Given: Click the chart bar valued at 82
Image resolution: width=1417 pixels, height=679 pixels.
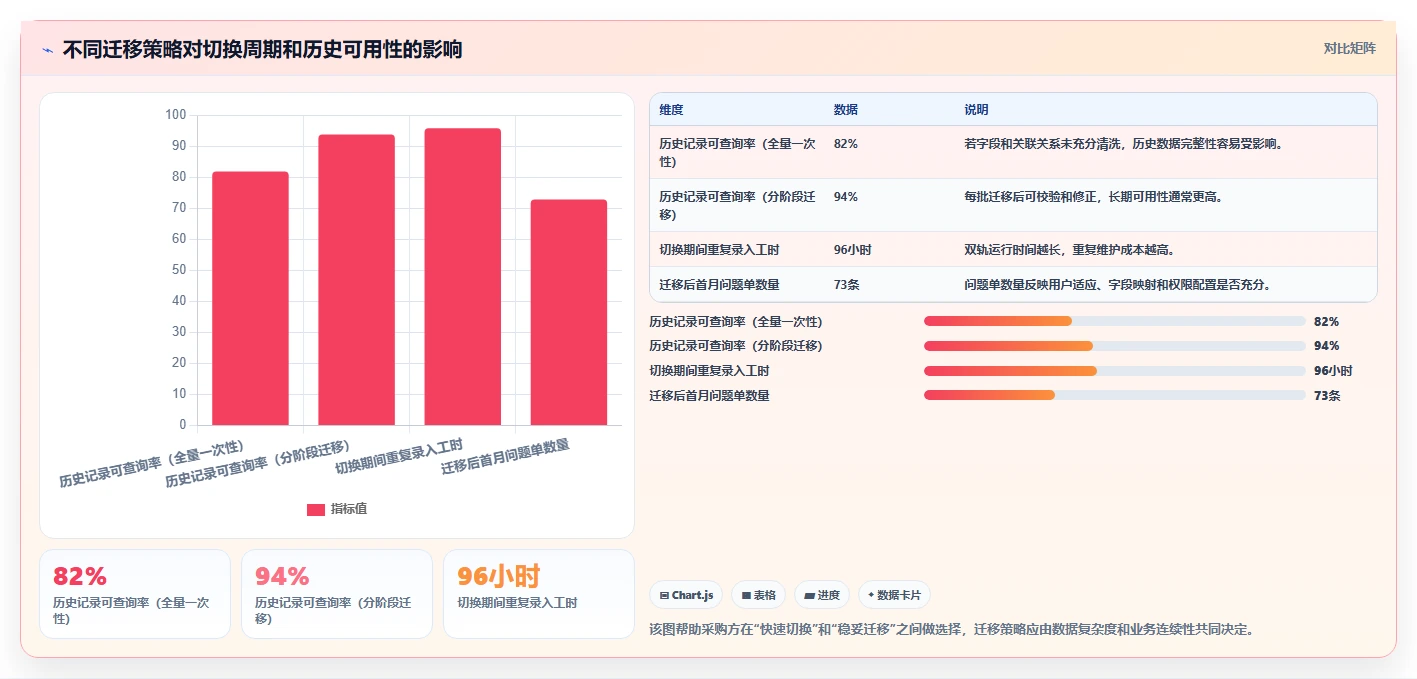Looking at the screenshot, I should [x=250, y=298].
